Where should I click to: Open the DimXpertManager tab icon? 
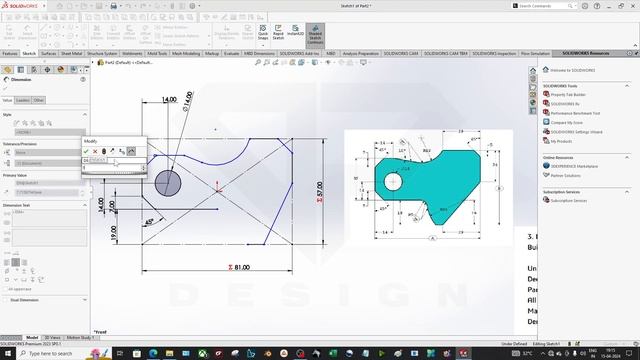point(47,70)
